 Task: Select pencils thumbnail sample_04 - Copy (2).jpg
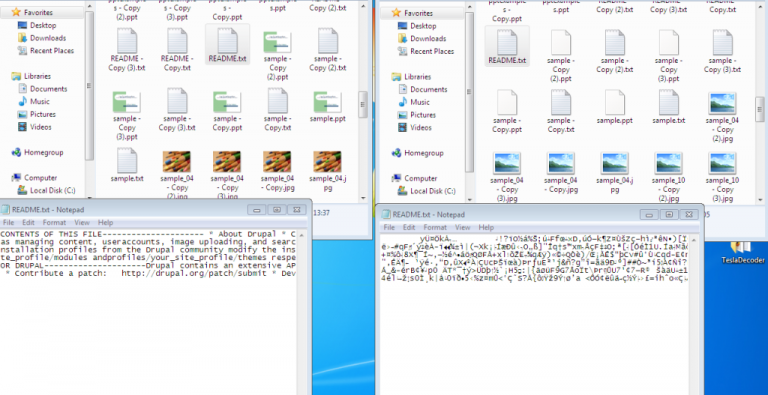tap(177, 174)
